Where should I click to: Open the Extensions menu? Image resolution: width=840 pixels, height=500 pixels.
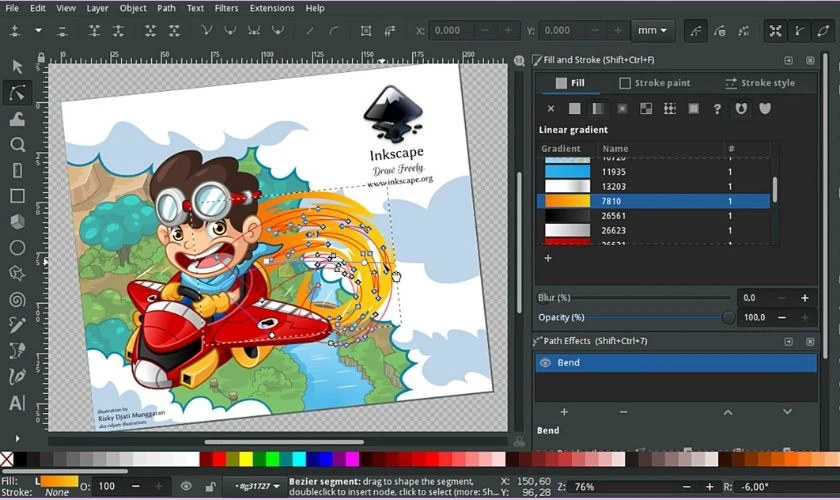tap(272, 8)
